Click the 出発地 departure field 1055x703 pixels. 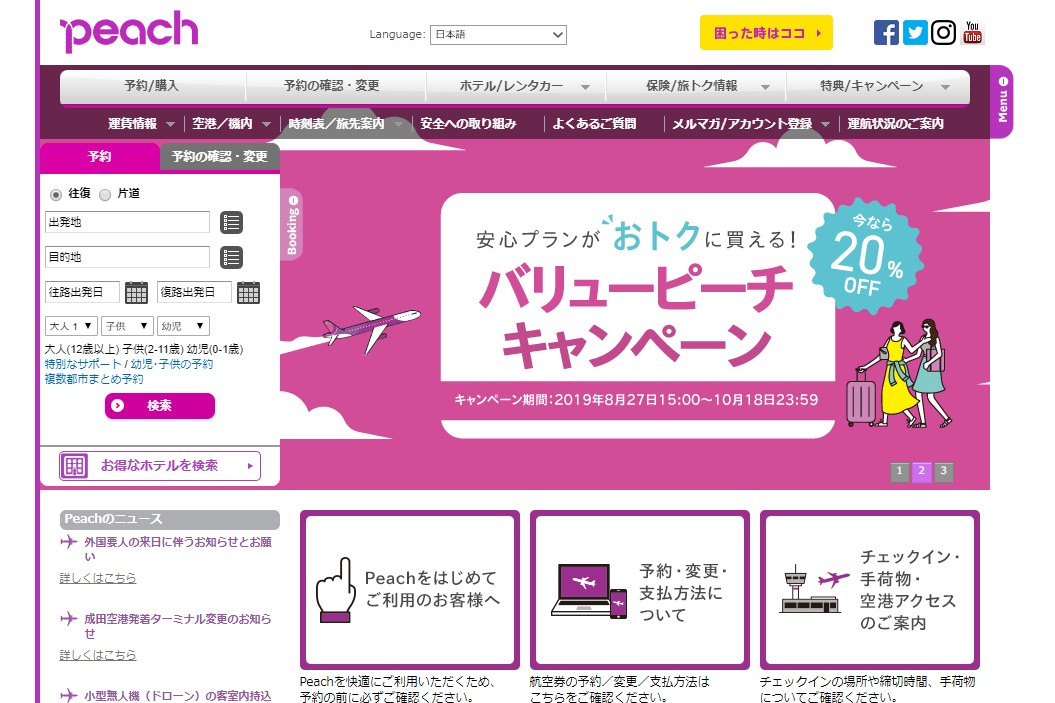(x=127, y=222)
